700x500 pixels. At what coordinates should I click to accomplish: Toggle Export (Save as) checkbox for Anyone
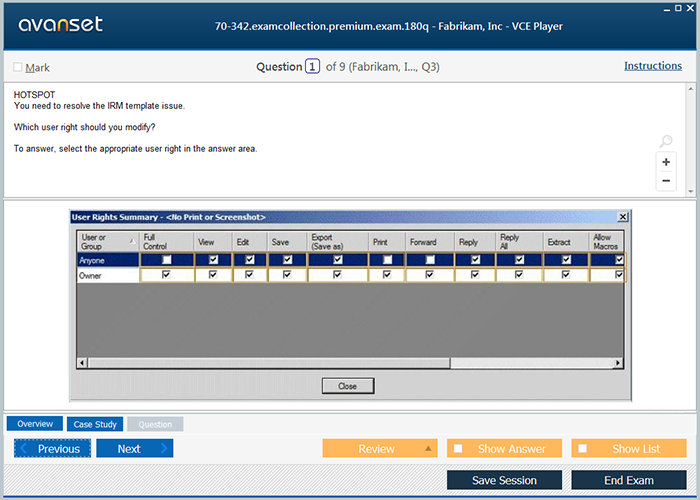click(x=338, y=259)
